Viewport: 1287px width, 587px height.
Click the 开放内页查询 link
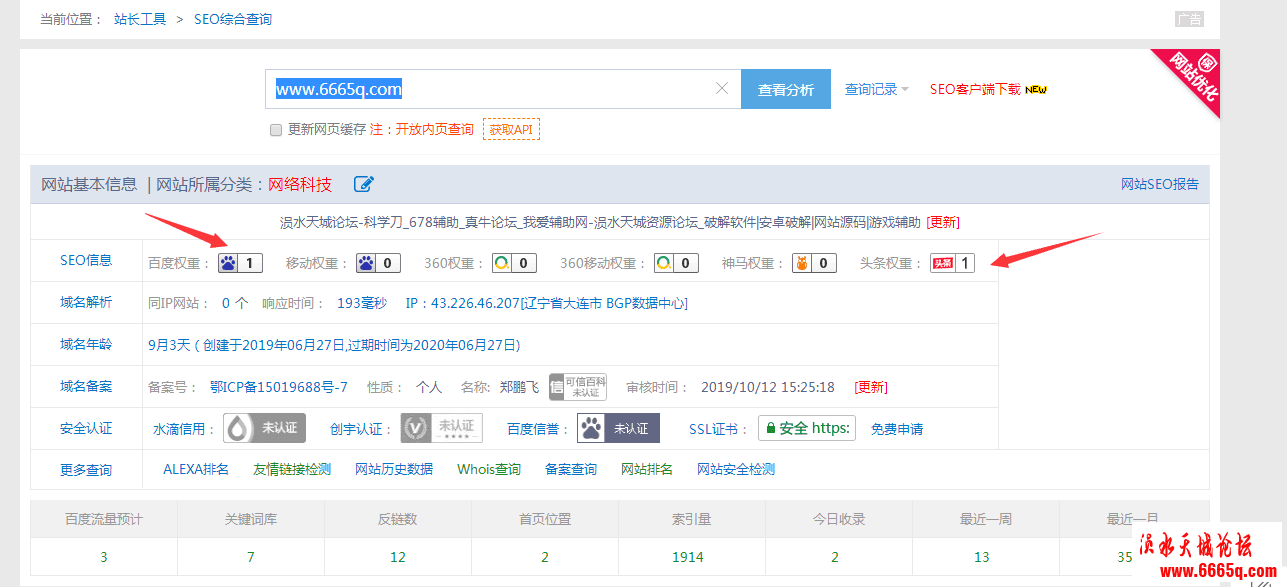(435, 129)
